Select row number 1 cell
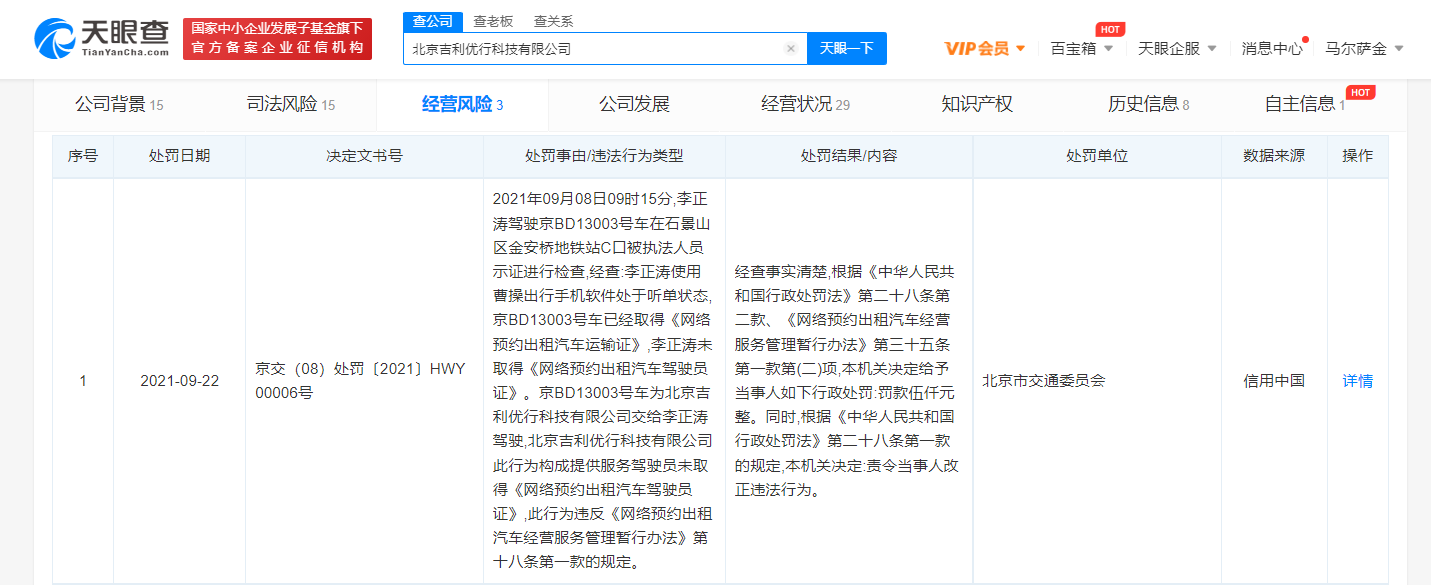Image resolution: width=1431 pixels, height=585 pixels. [x=83, y=381]
